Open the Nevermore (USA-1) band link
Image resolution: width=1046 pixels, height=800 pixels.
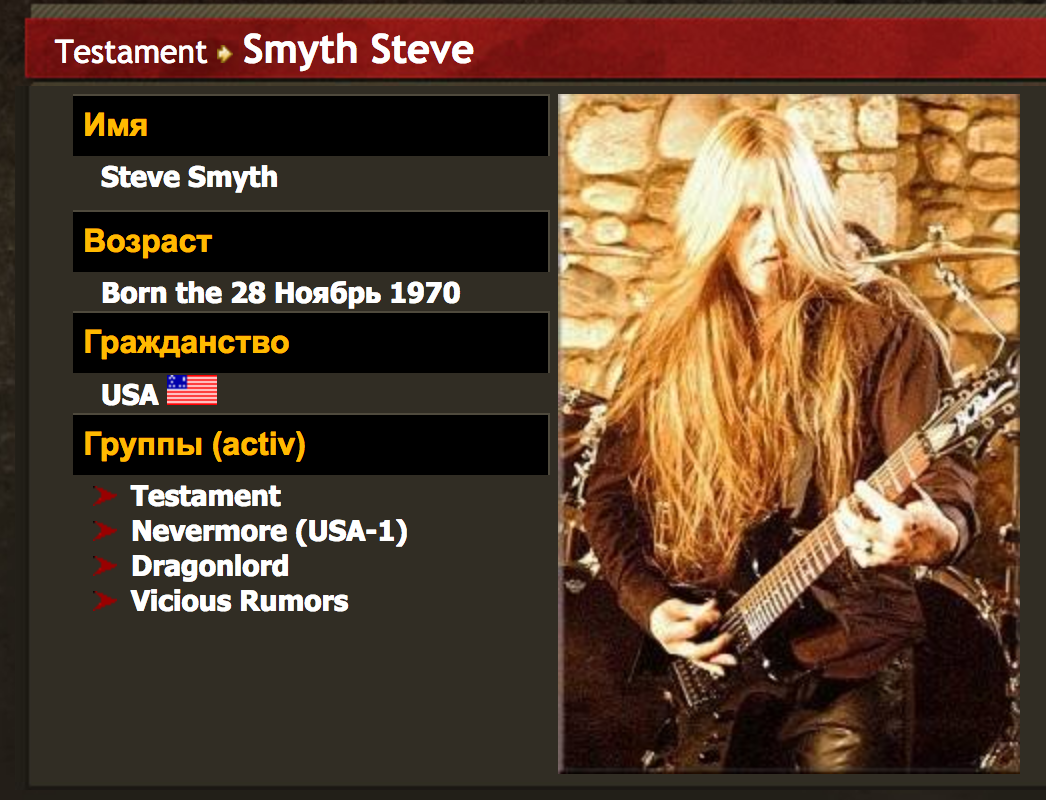point(270,531)
